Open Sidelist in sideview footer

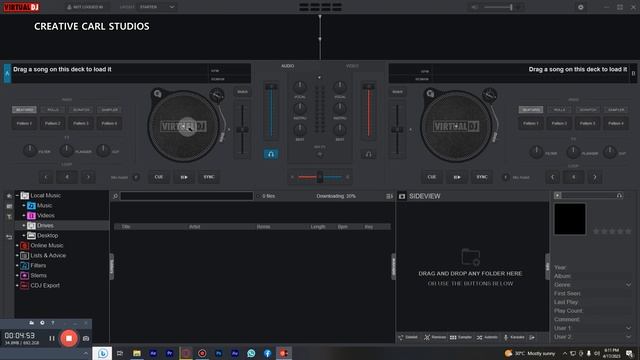pos(408,337)
